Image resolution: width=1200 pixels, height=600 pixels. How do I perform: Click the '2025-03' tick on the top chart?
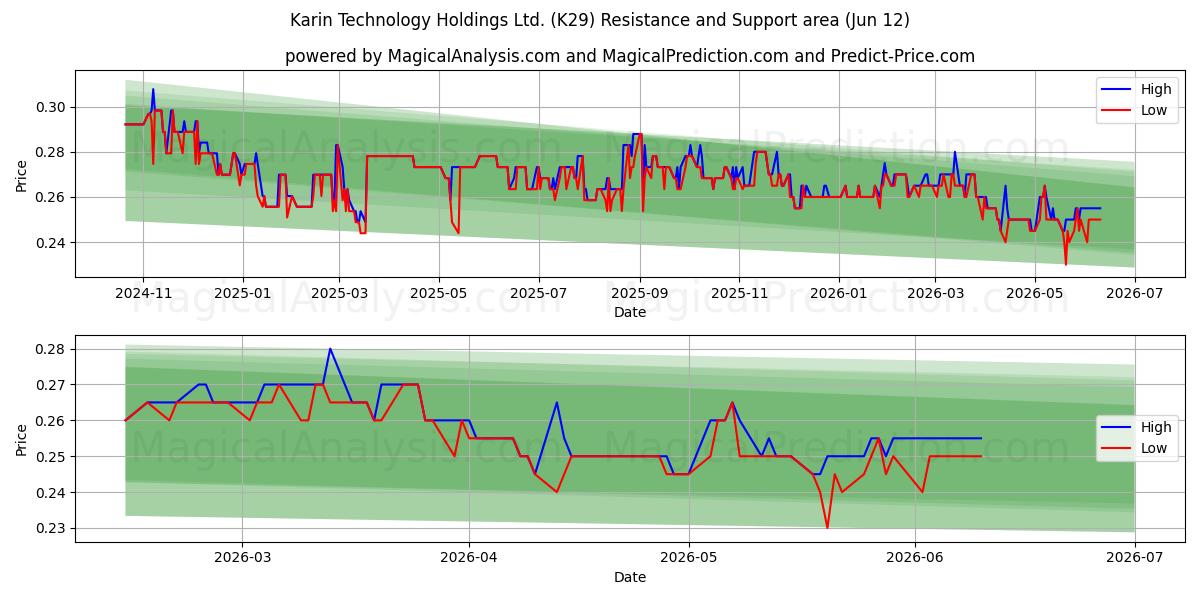339,292
